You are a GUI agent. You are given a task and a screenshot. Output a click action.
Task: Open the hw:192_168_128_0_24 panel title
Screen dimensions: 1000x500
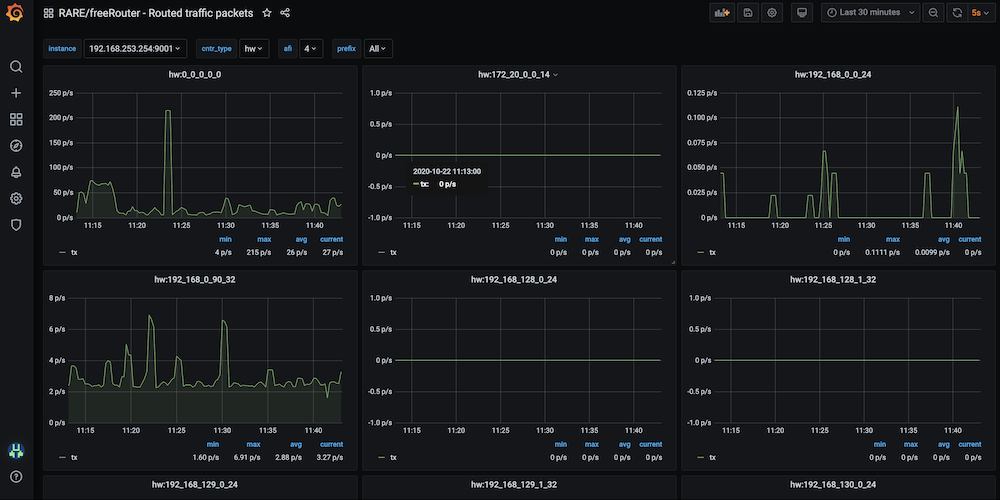point(514,279)
